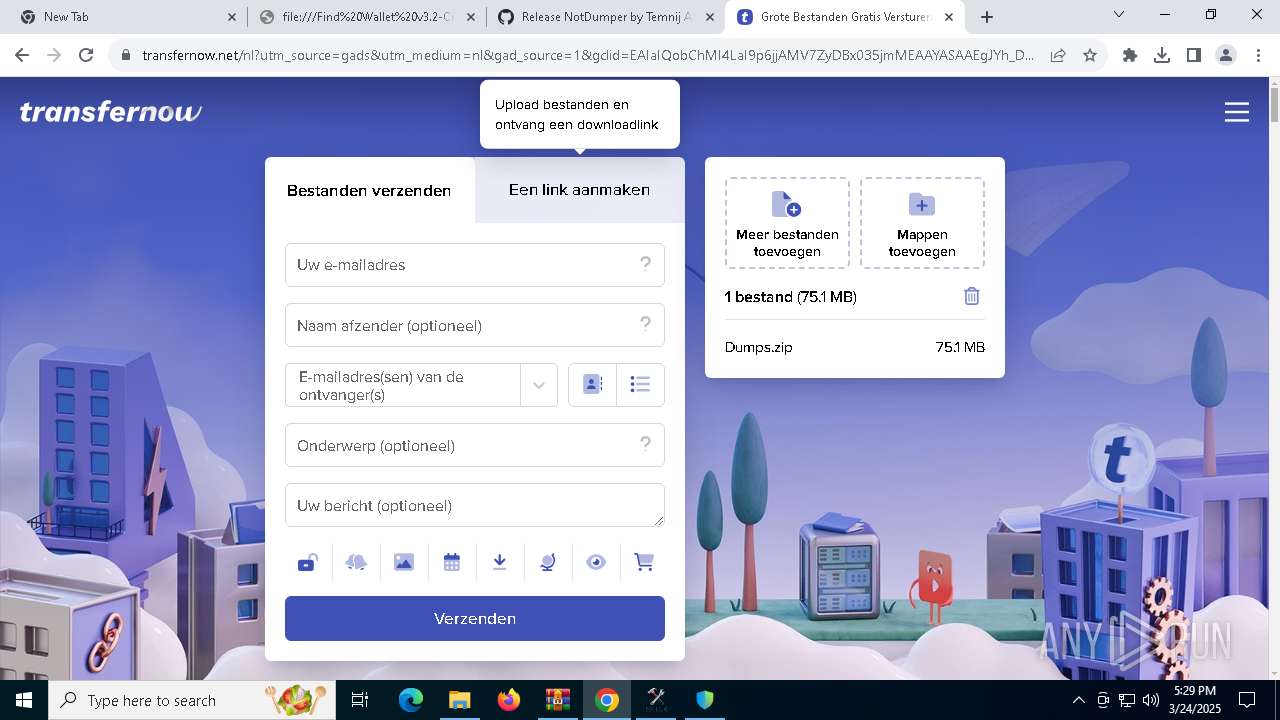This screenshot has height=720, width=1280.
Task: Focus the Onderwerp subject field
Action: (475, 445)
